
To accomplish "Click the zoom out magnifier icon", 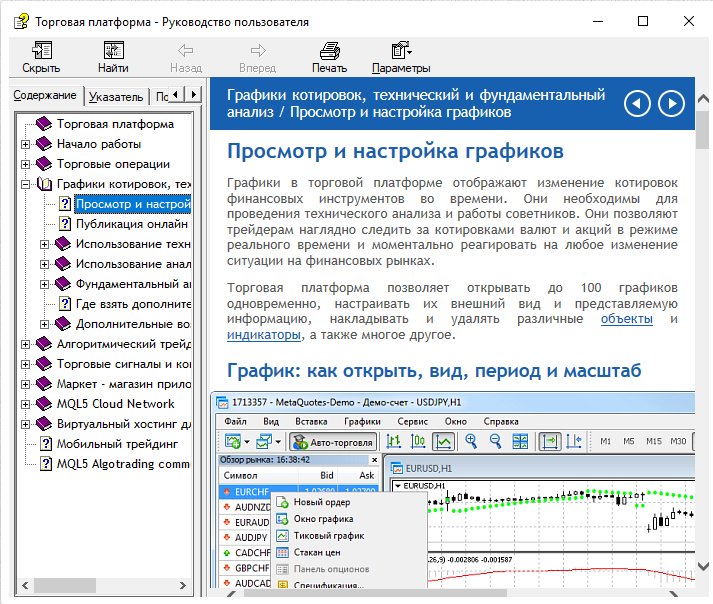I will 496,442.
